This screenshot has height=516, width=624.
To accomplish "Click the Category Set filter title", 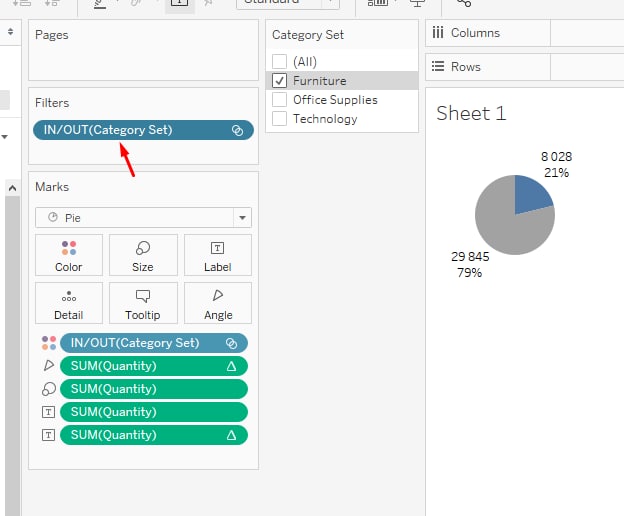I will click(x=308, y=35).
